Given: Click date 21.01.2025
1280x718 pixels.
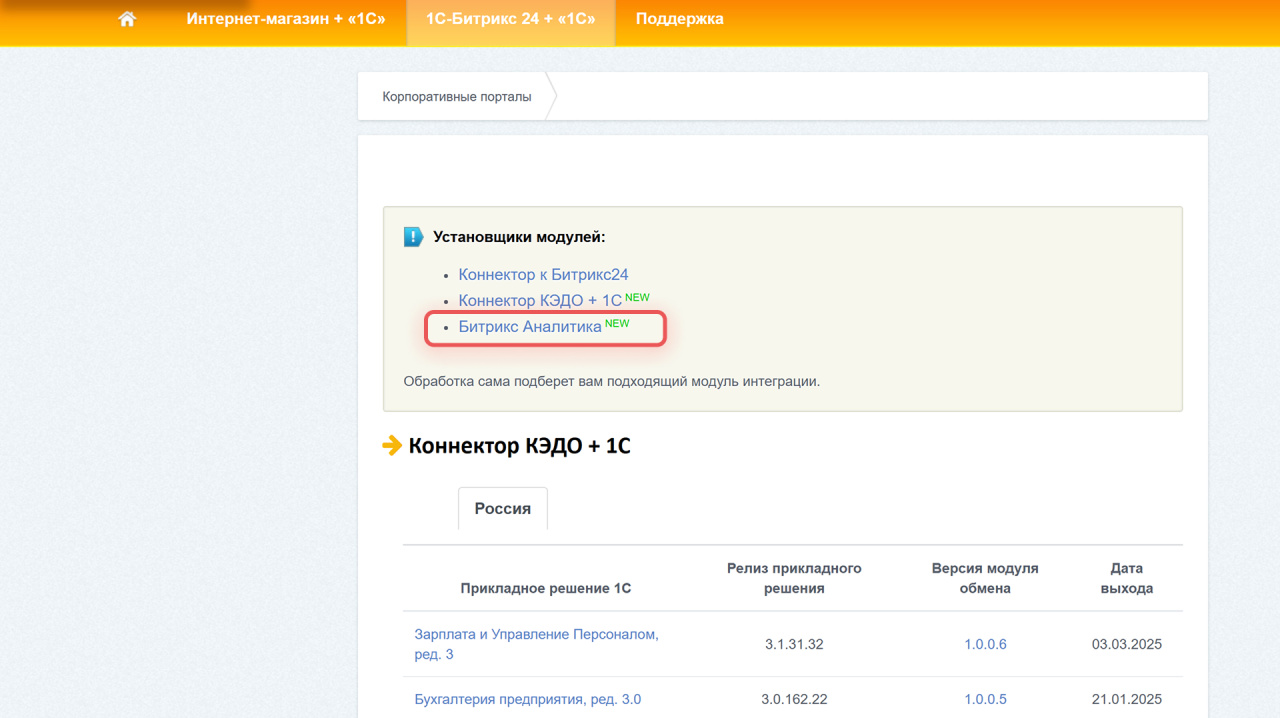Looking at the screenshot, I should pos(1127,699).
